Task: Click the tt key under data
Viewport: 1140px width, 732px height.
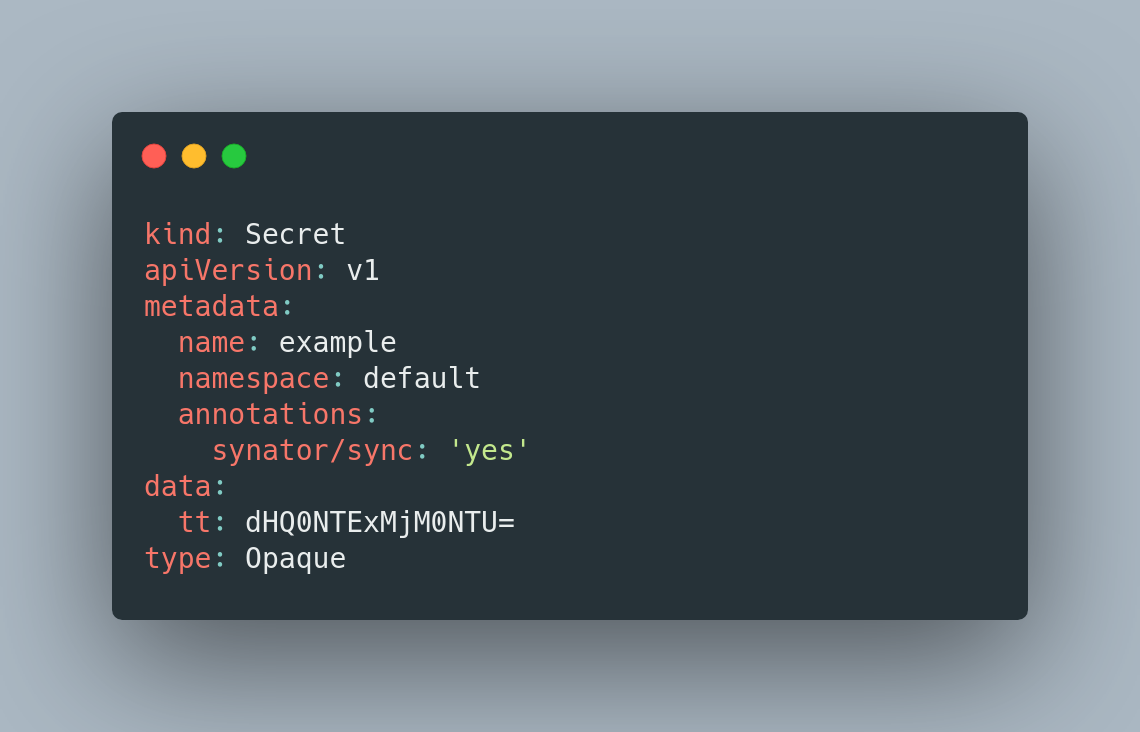Action: (x=195, y=523)
